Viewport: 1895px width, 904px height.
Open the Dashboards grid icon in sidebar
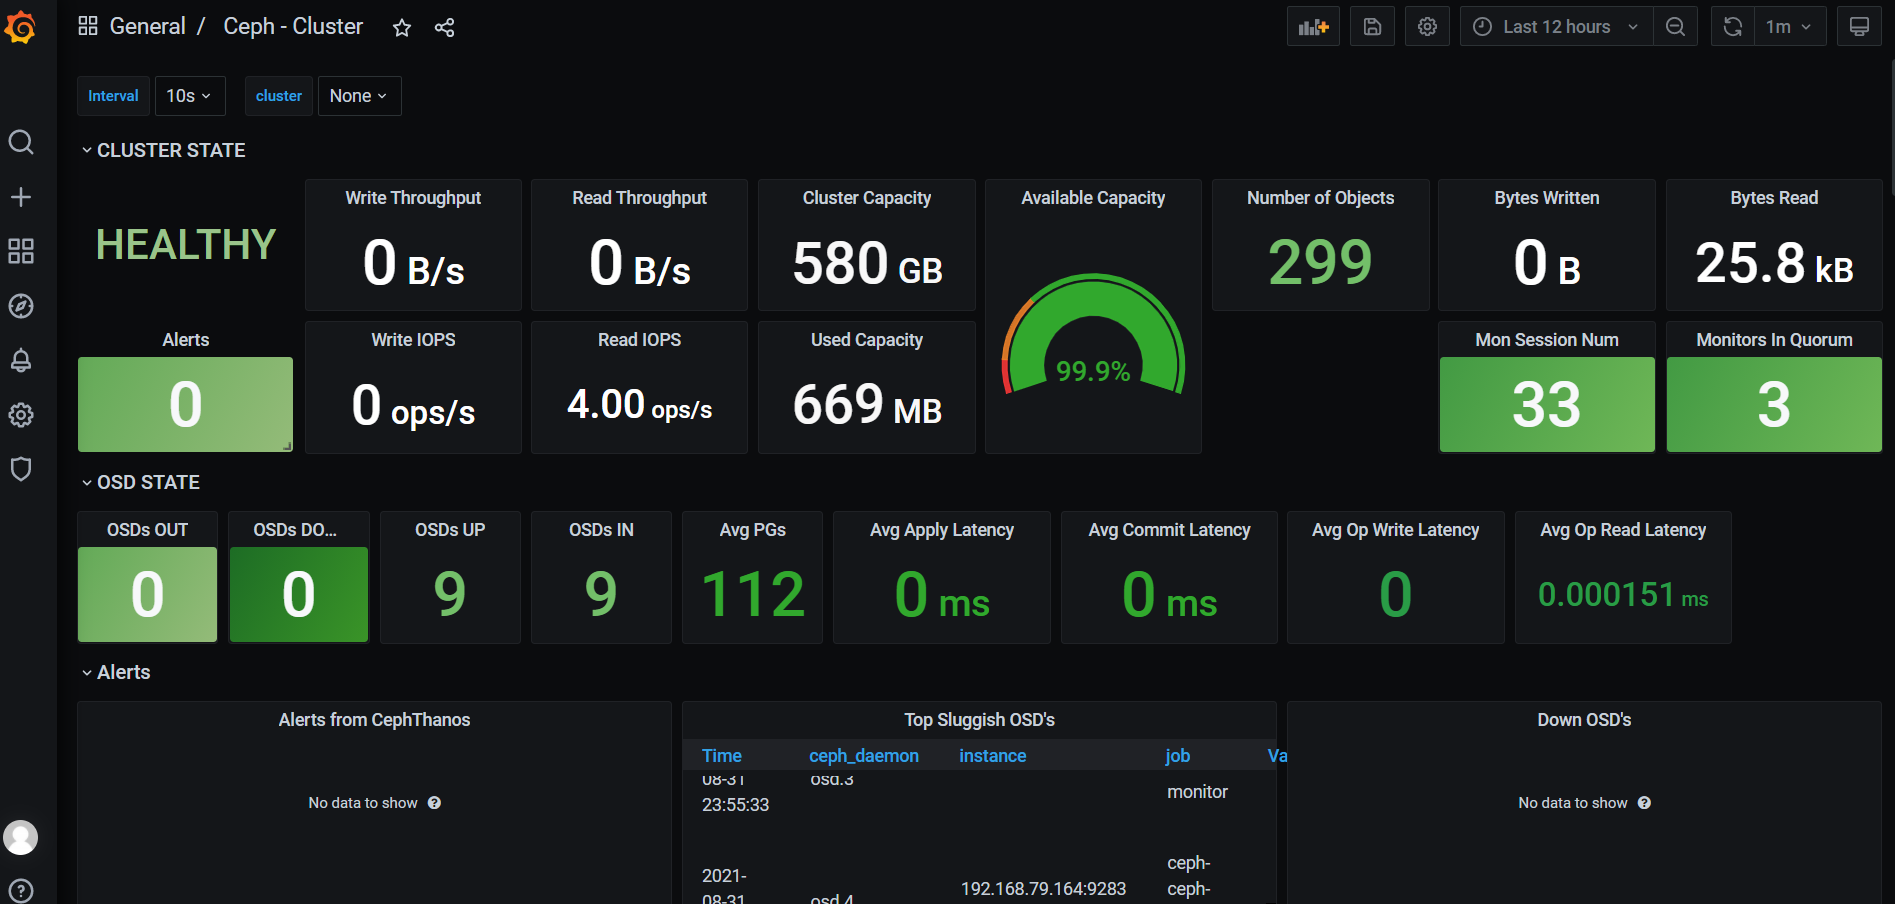(x=21, y=251)
